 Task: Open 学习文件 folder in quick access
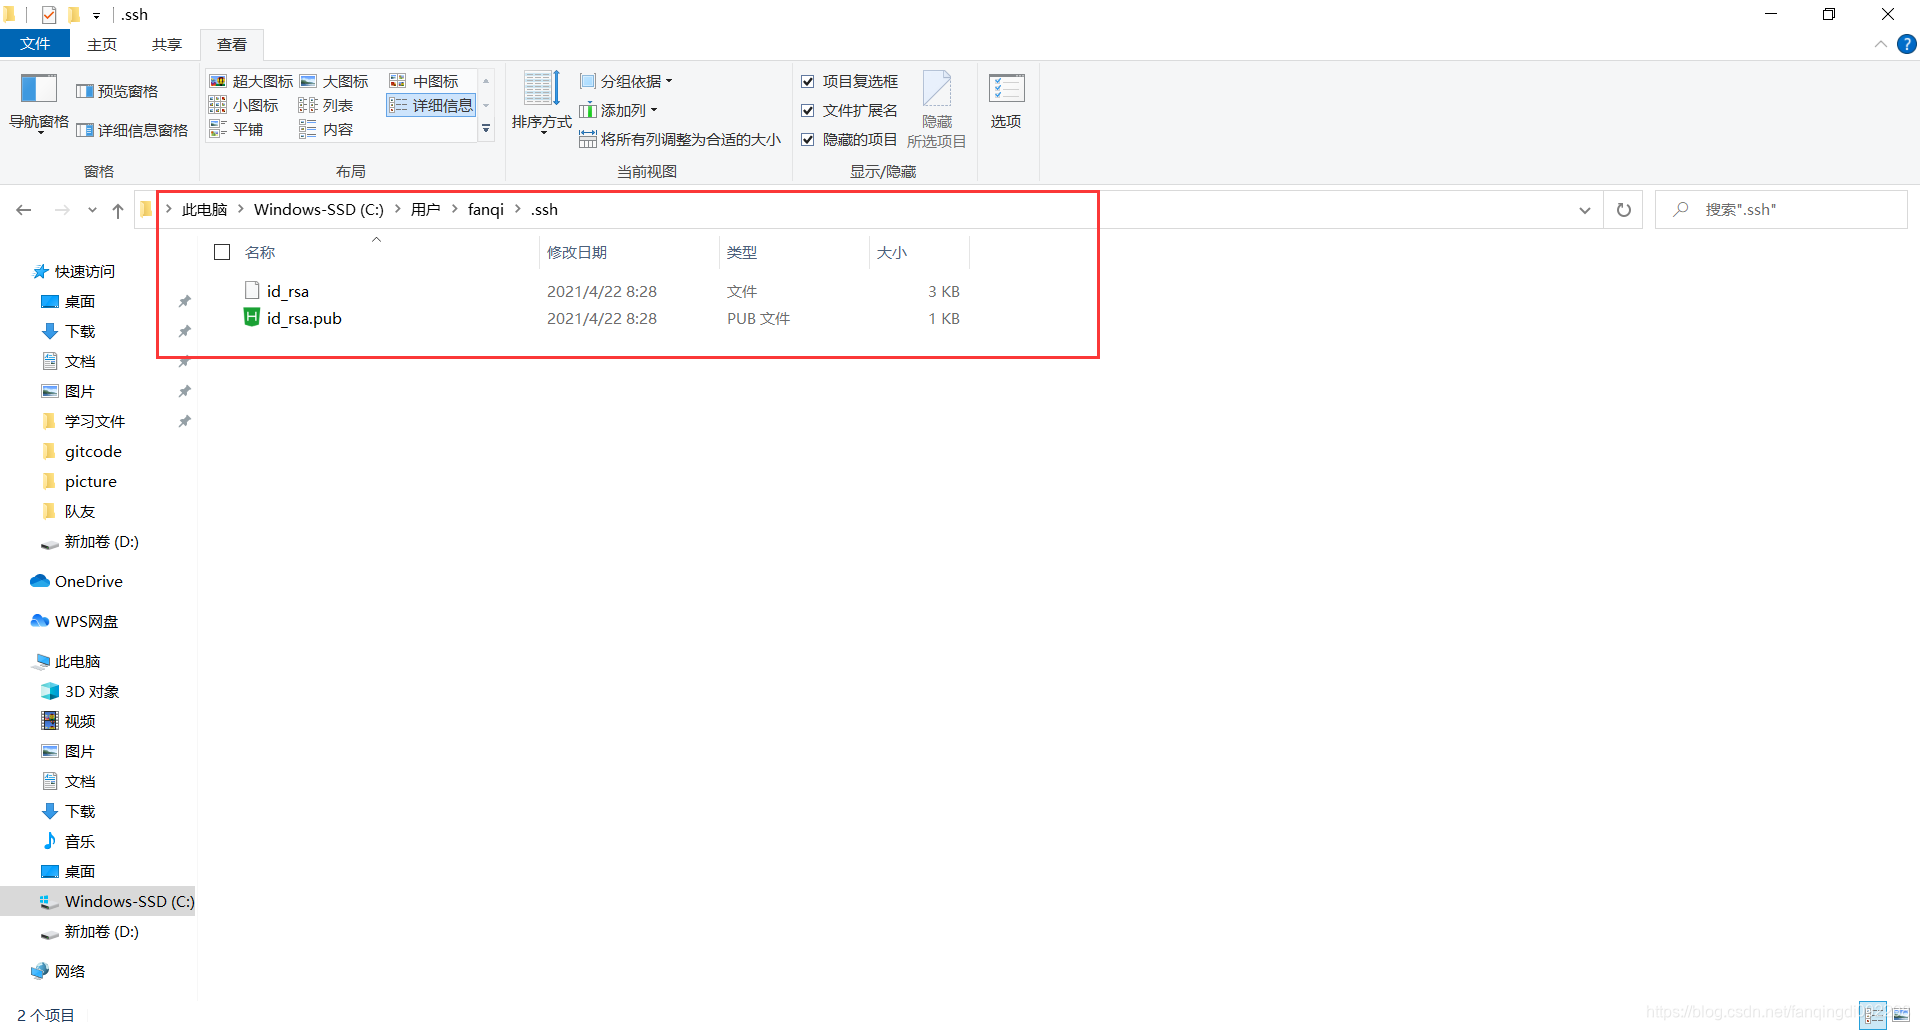[95, 421]
